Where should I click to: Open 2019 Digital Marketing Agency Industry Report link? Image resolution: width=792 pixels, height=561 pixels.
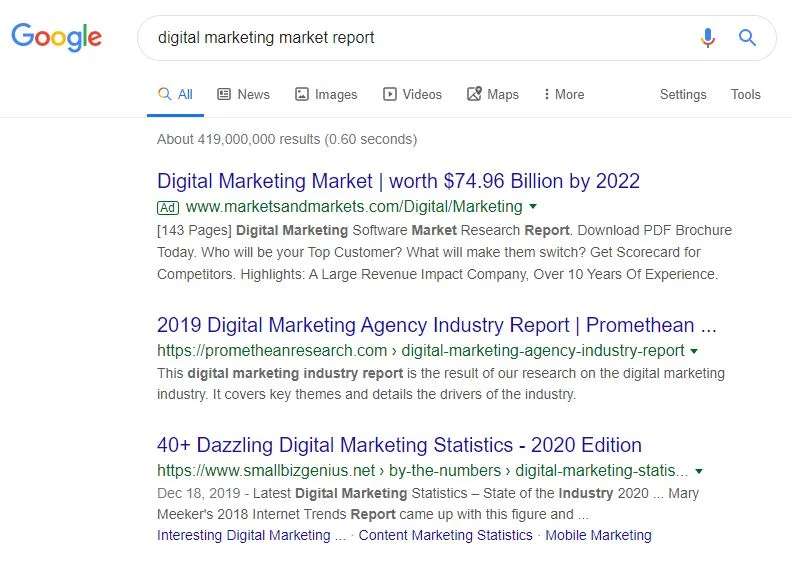(x=437, y=325)
